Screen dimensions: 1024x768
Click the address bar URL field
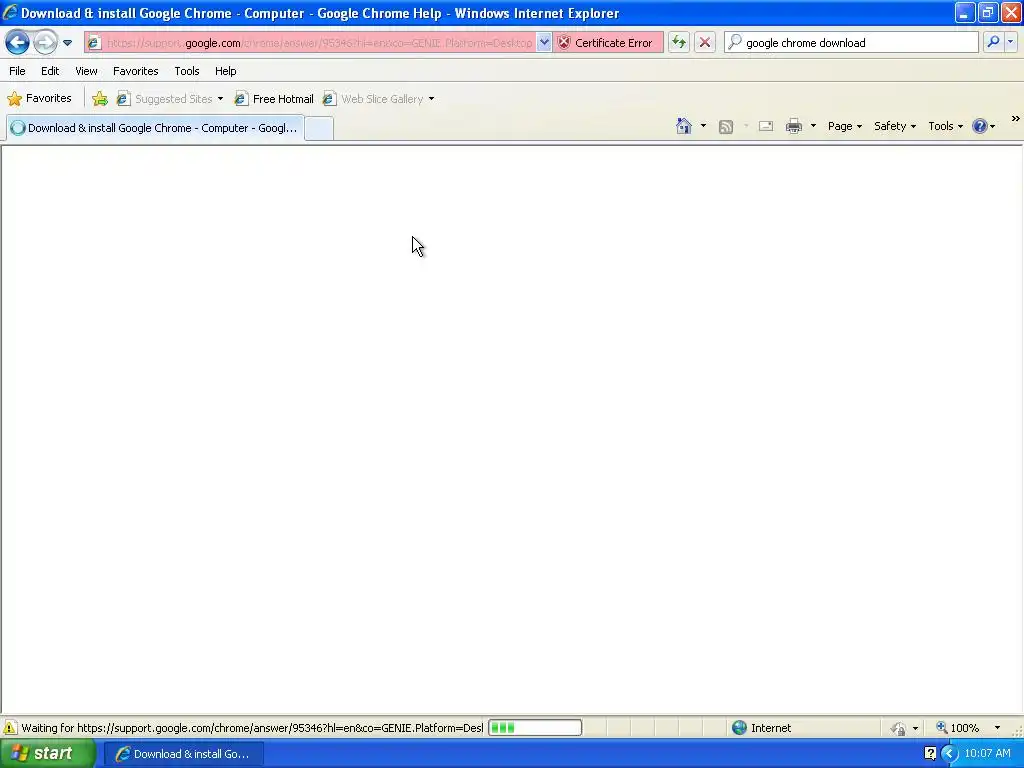(319, 43)
